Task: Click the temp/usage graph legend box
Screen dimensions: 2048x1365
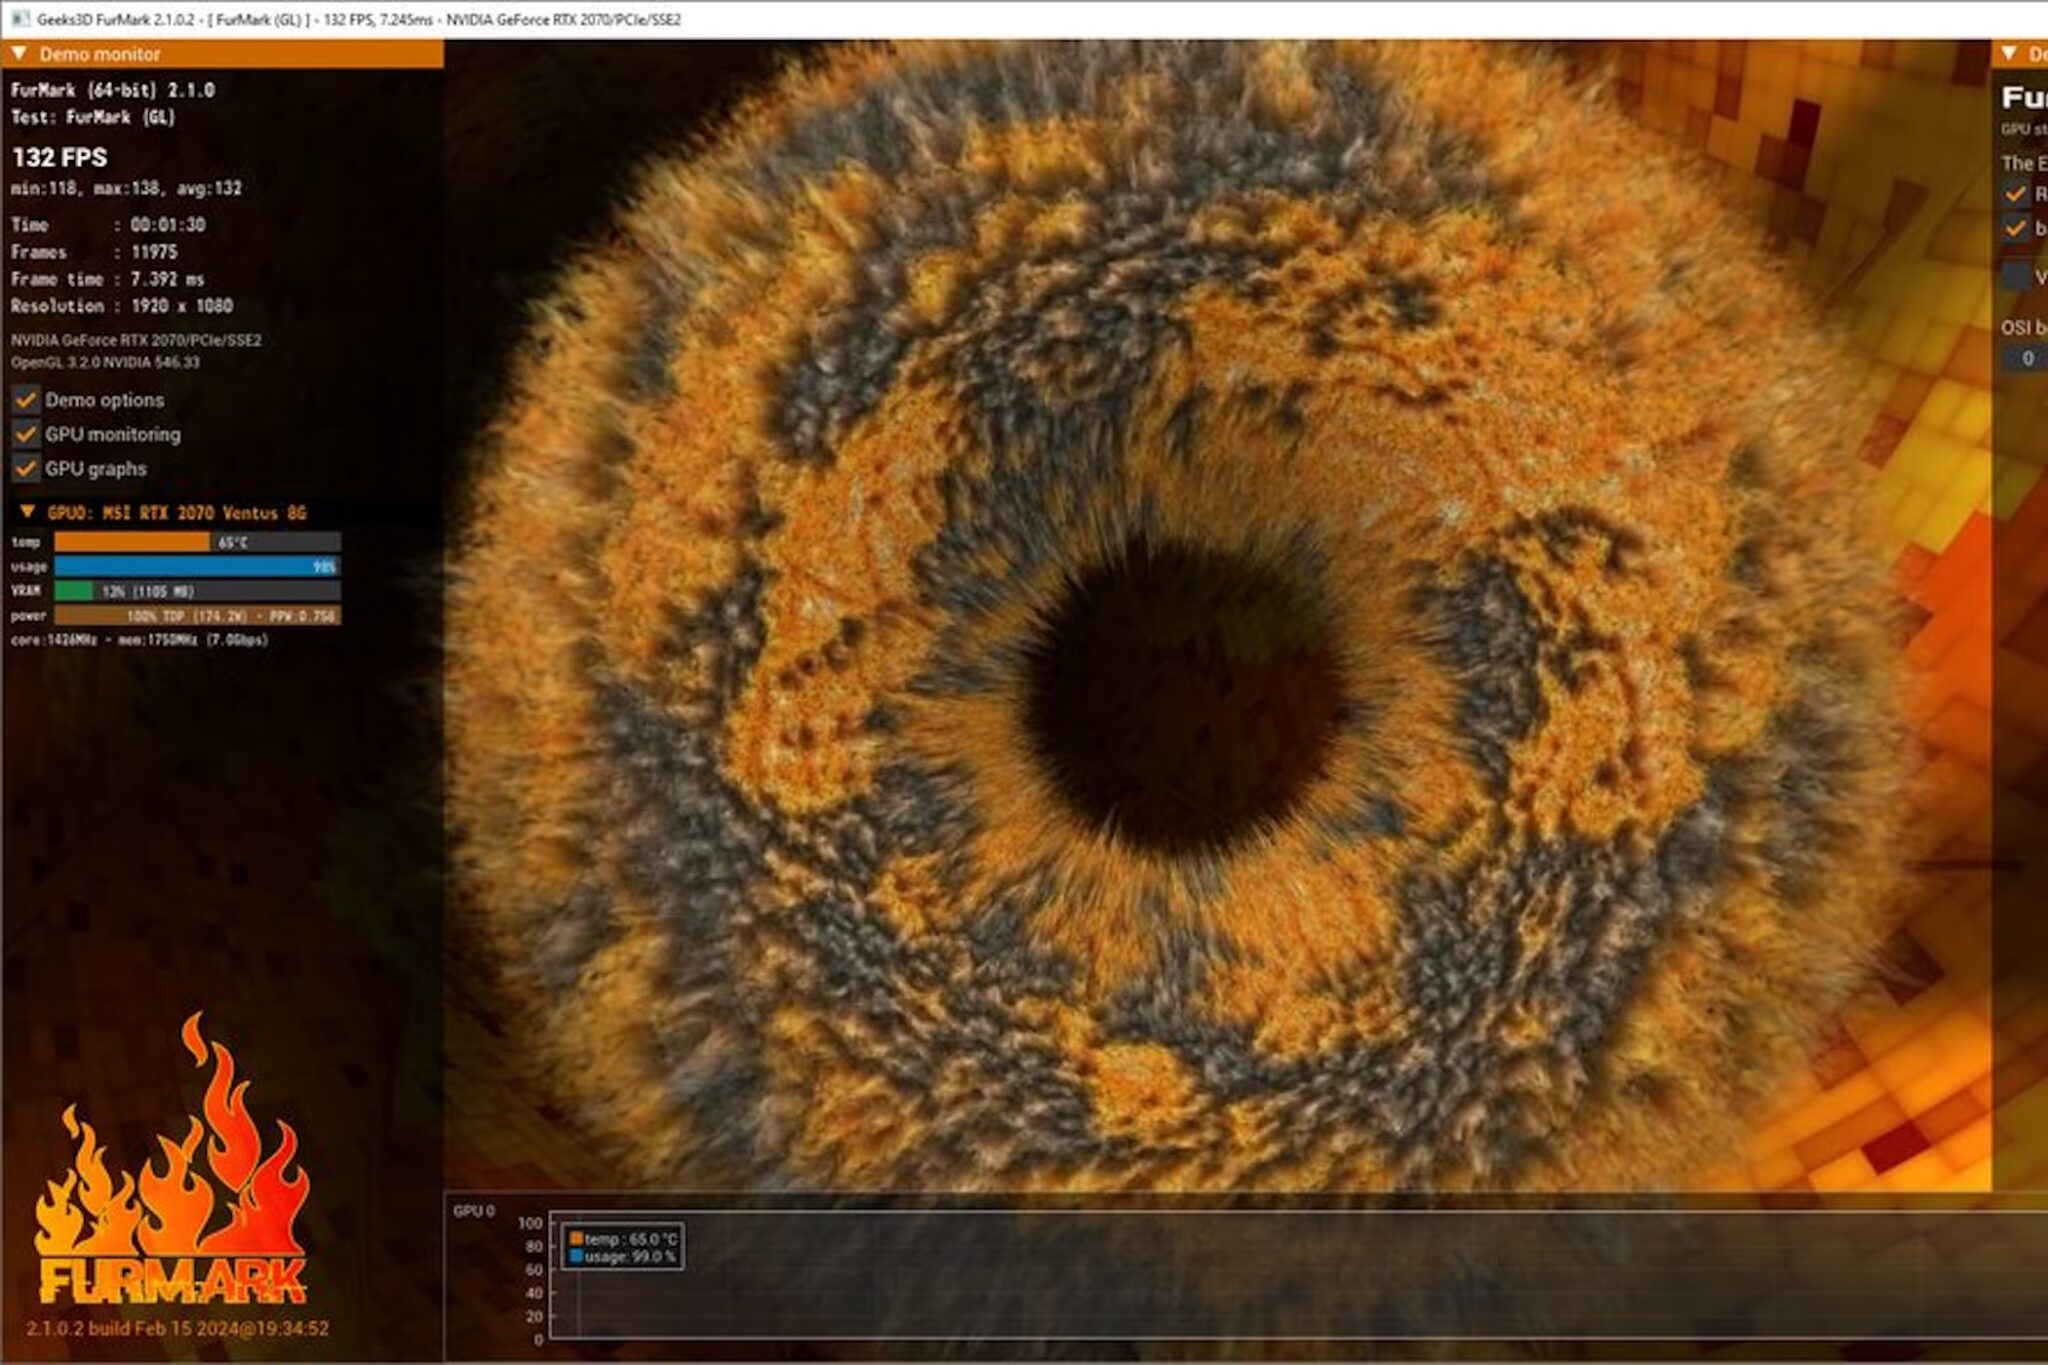Action: click(x=623, y=1247)
